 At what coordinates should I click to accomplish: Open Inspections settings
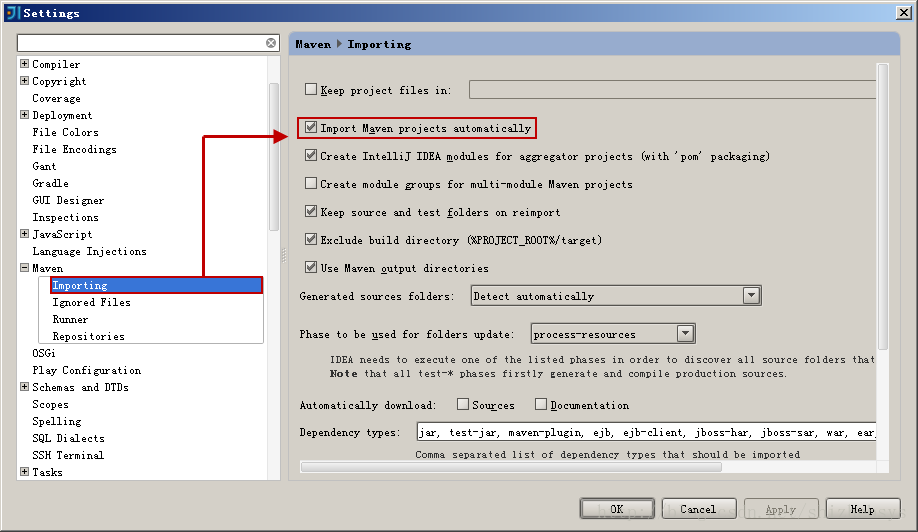click(x=66, y=217)
